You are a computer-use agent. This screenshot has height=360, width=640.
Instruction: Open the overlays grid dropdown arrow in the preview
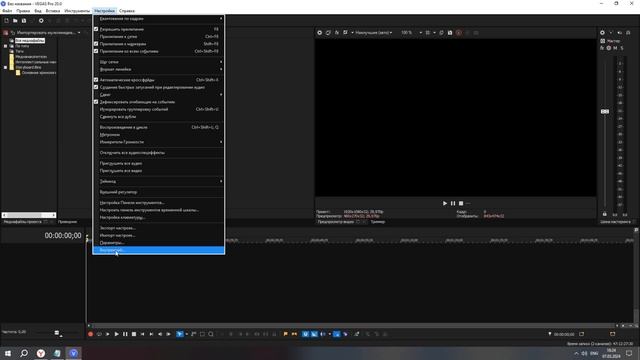point(434,33)
